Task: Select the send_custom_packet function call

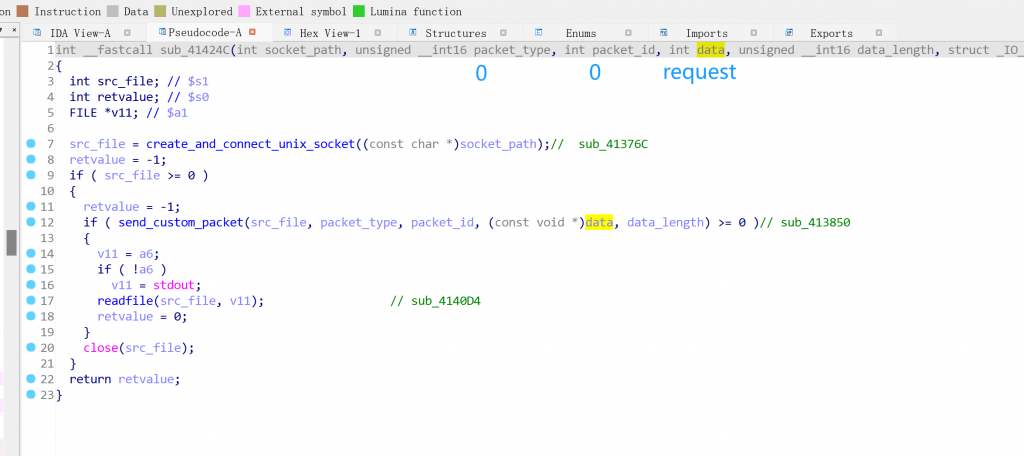Action: (178, 222)
